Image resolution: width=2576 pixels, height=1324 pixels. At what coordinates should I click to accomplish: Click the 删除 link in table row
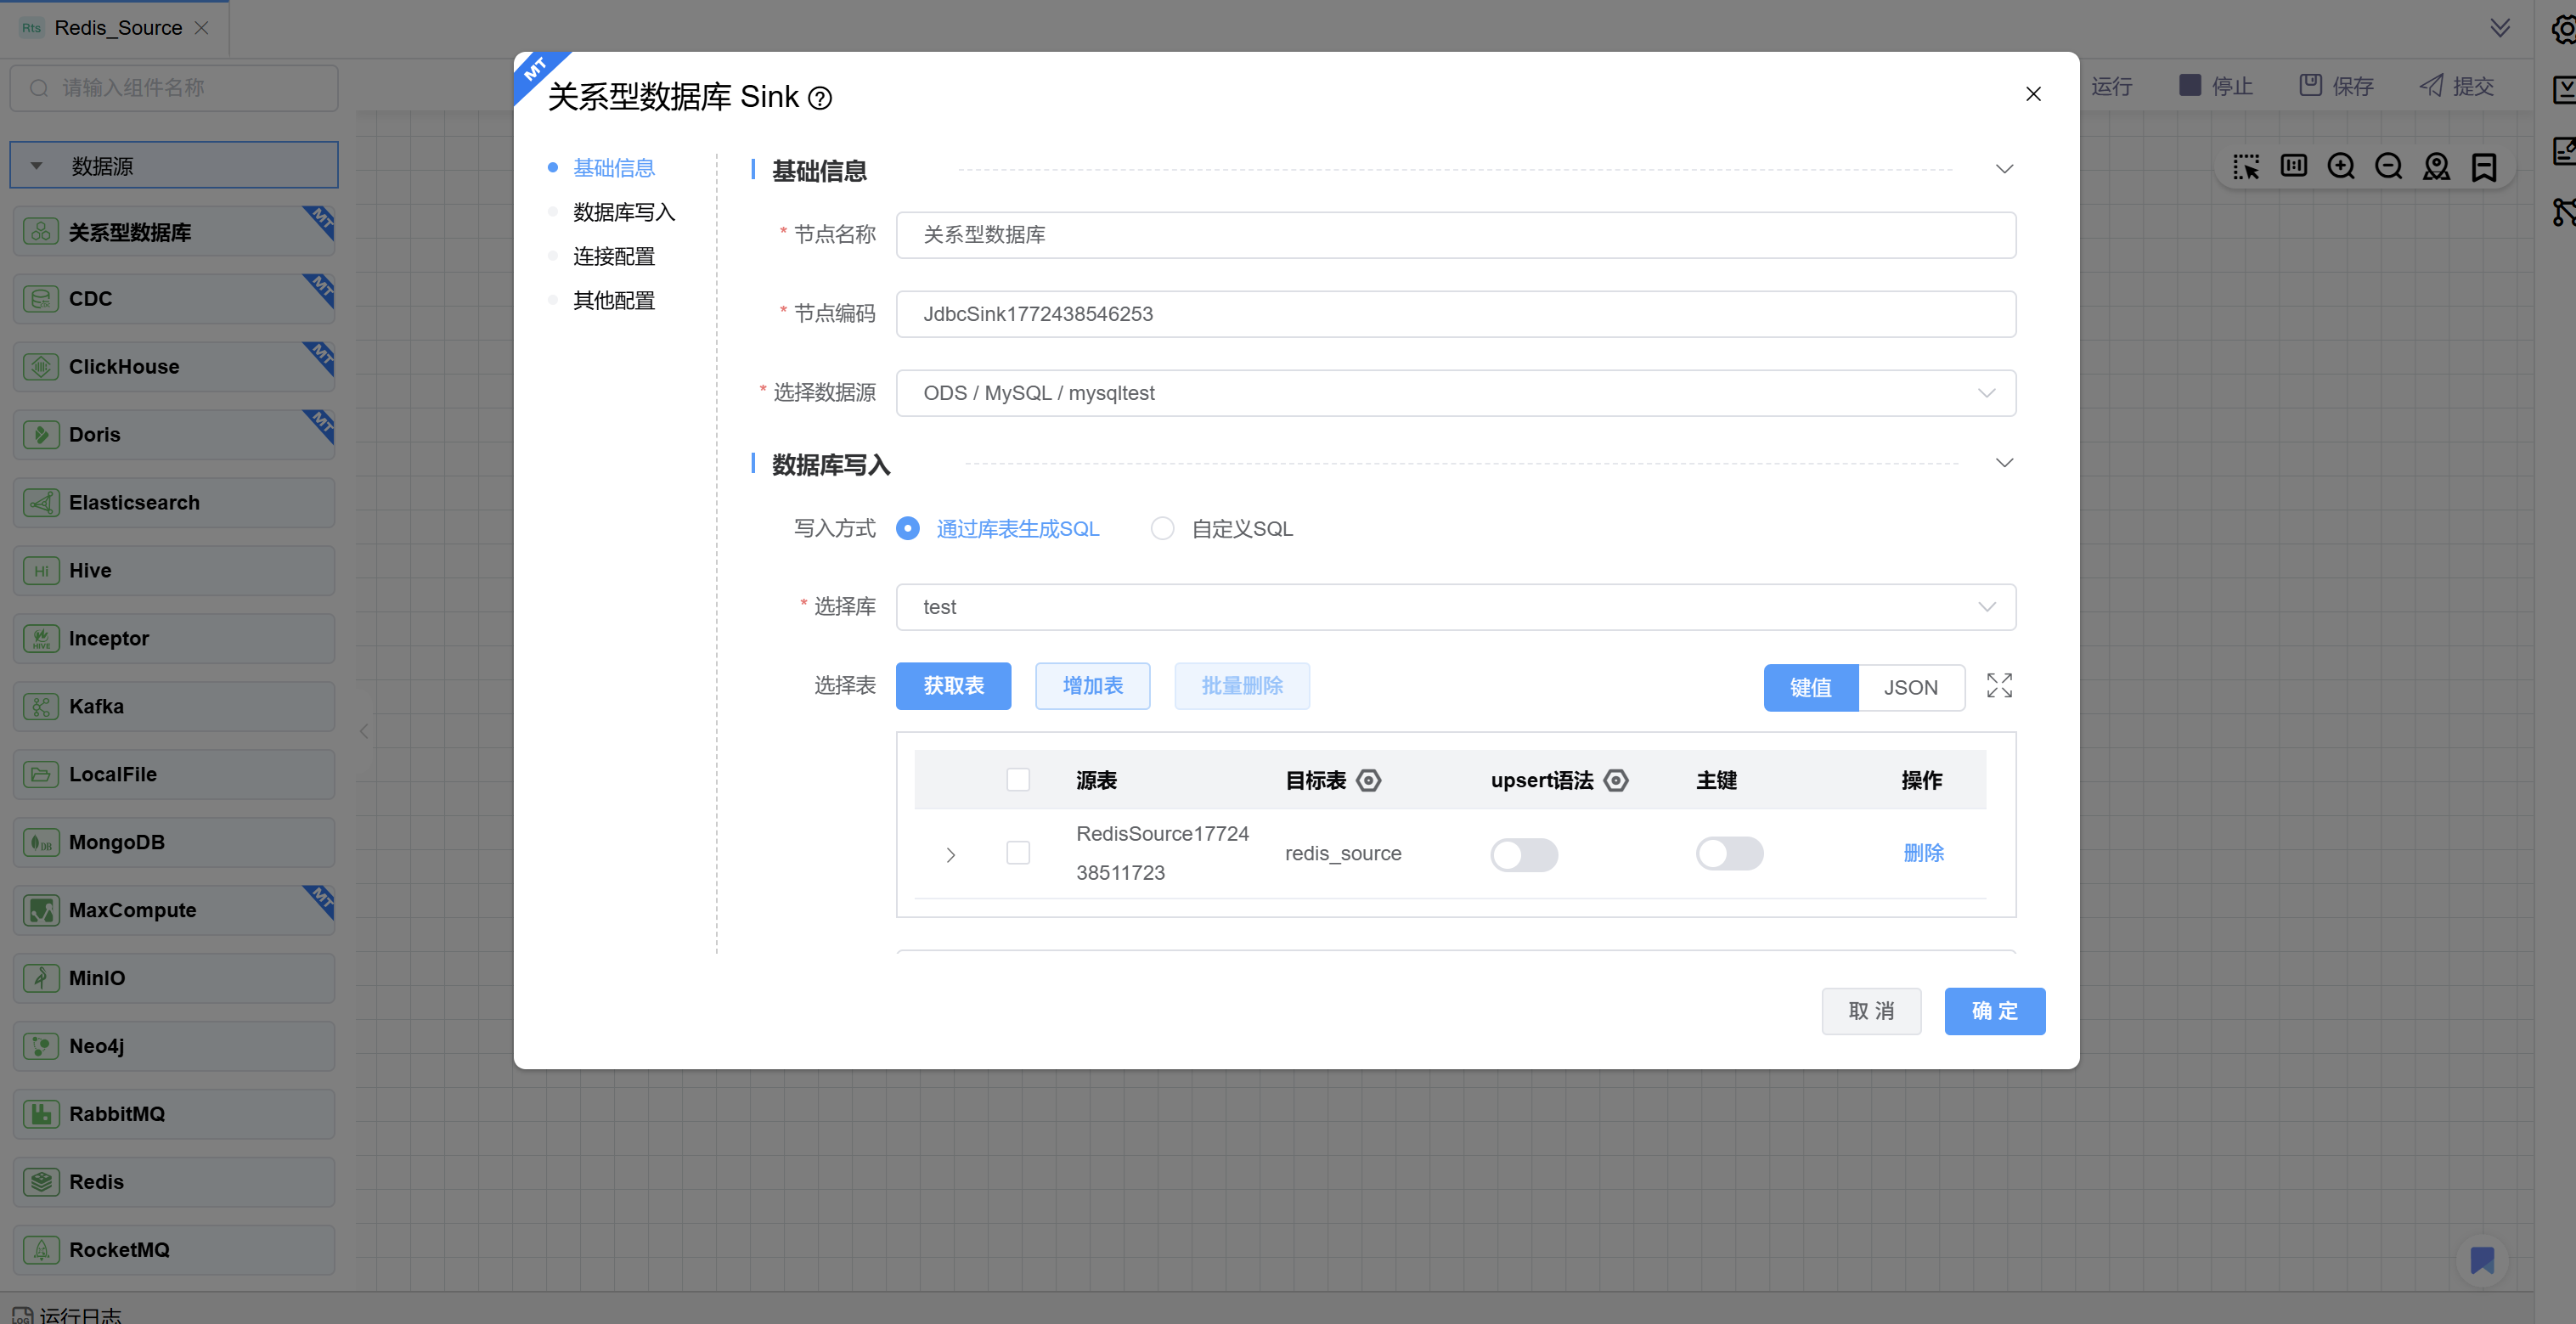coord(1923,853)
